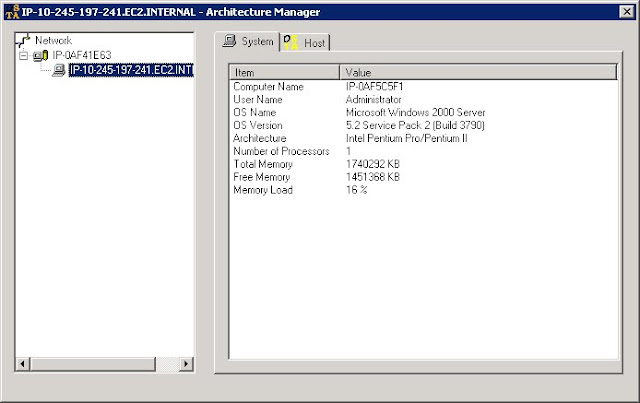Screen dimensions: 640x403
Task: Click the tree scrollbar right arrow
Action: [x=186, y=364]
